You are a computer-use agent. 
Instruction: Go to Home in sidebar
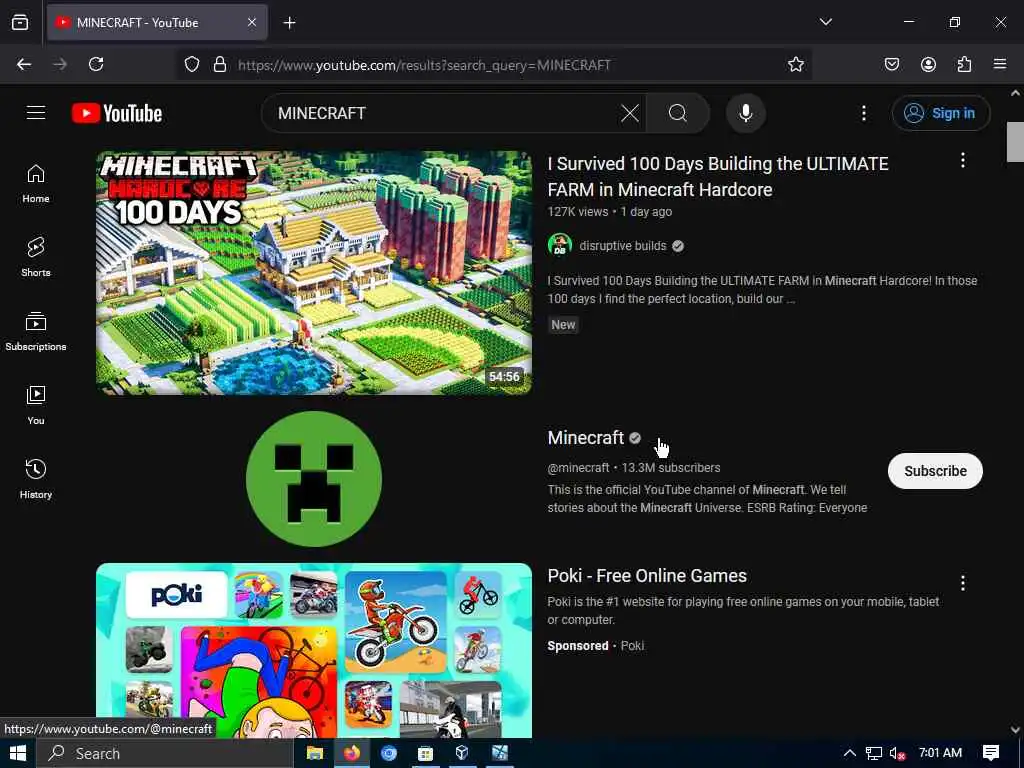tap(36, 184)
